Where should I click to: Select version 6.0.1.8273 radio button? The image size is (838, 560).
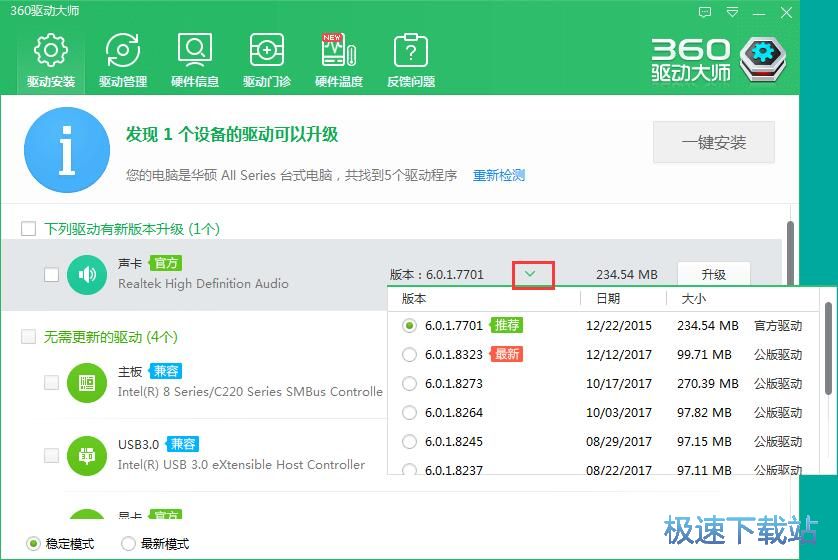pos(409,383)
